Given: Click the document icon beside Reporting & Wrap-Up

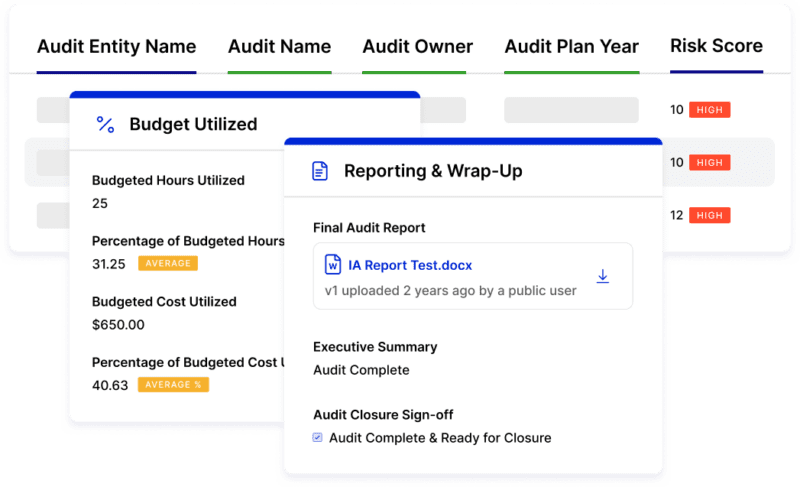Looking at the screenshot, I should tap(320, 171).
